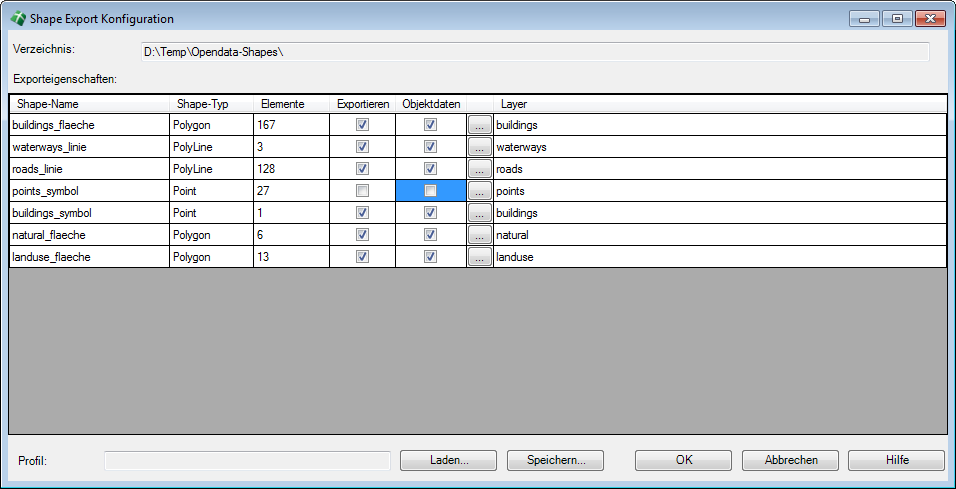This screenshot has height=489, width=956.
Task: Click the ellipsis button for natural_flaeche row
Action: point(479,235)
